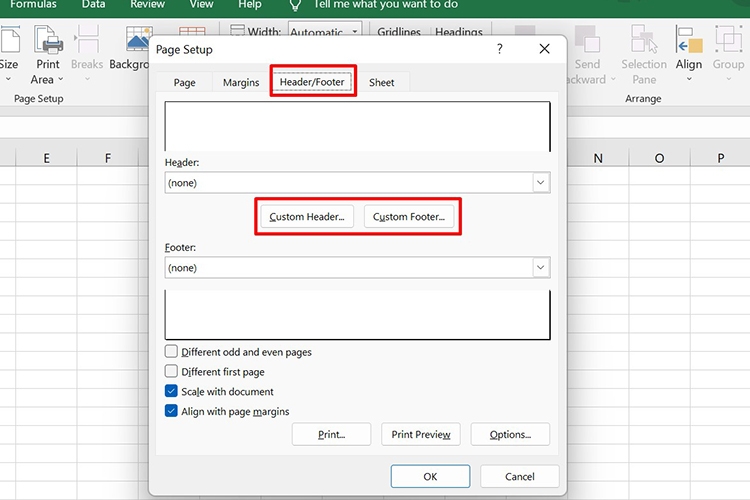
Task: Switch to the Margins tab
Action: [241, 82]
